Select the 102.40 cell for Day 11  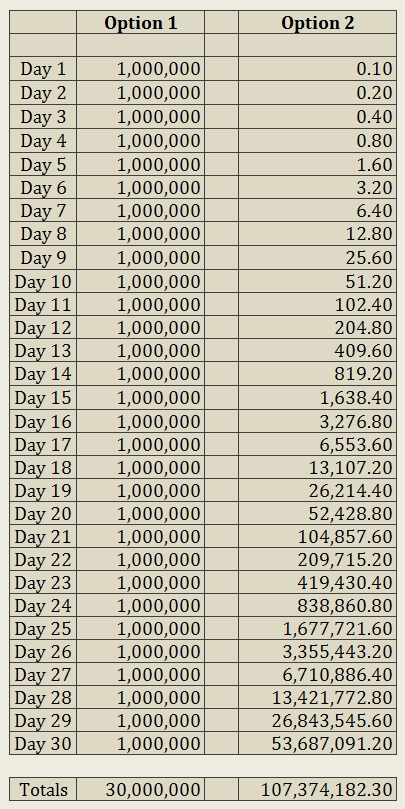pos(317,304)
